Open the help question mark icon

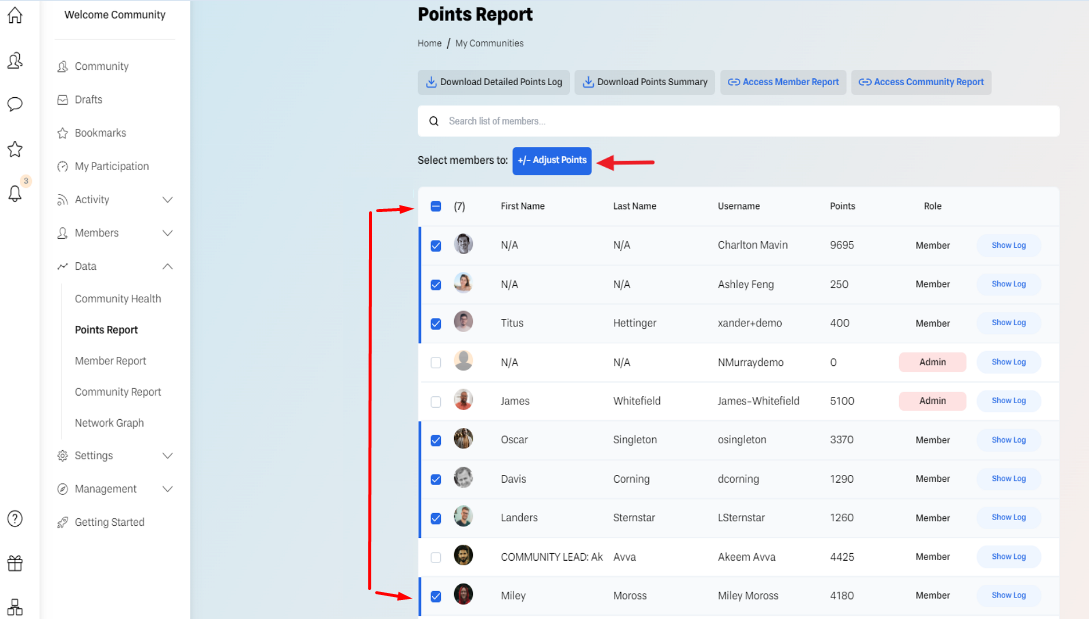(15, 519)
